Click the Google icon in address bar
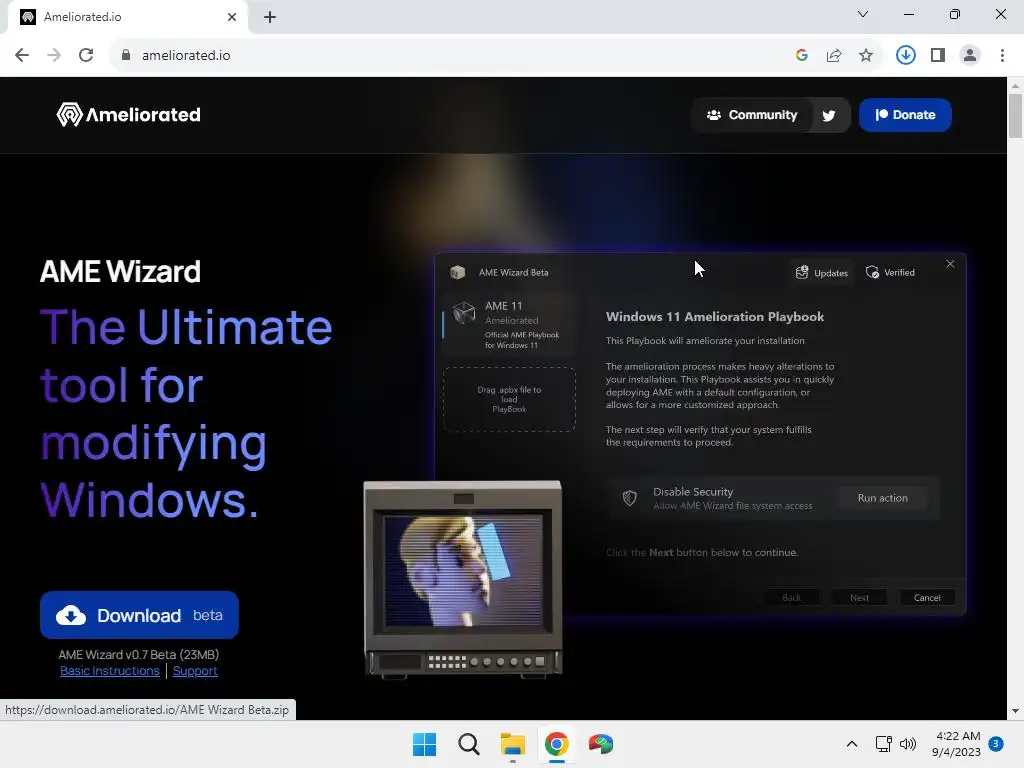The width and height of the screenshot is (1024, 768). coord(802,55)
